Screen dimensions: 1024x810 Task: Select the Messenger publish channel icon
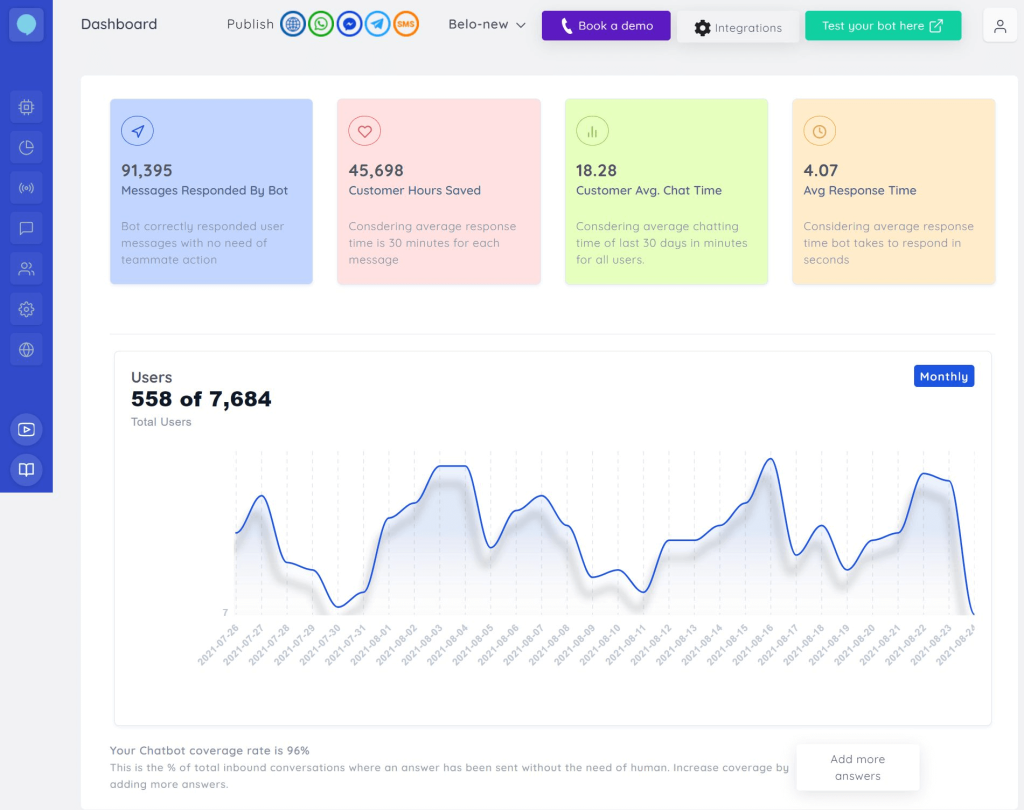click(x=349, y=25)
